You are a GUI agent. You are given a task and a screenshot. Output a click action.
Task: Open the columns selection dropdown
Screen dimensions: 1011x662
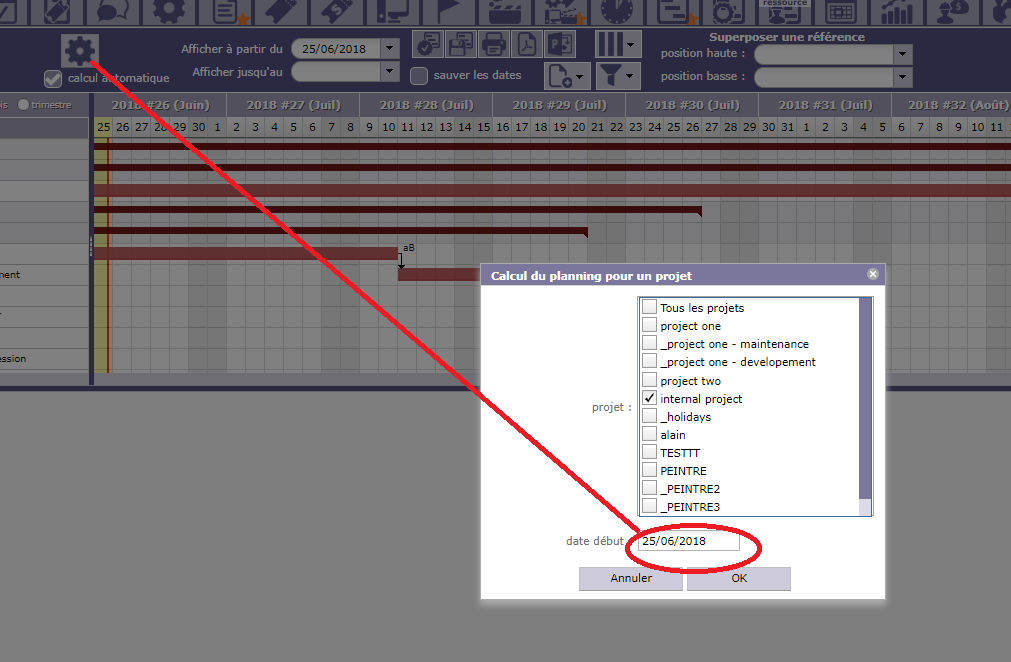point(618,45)
